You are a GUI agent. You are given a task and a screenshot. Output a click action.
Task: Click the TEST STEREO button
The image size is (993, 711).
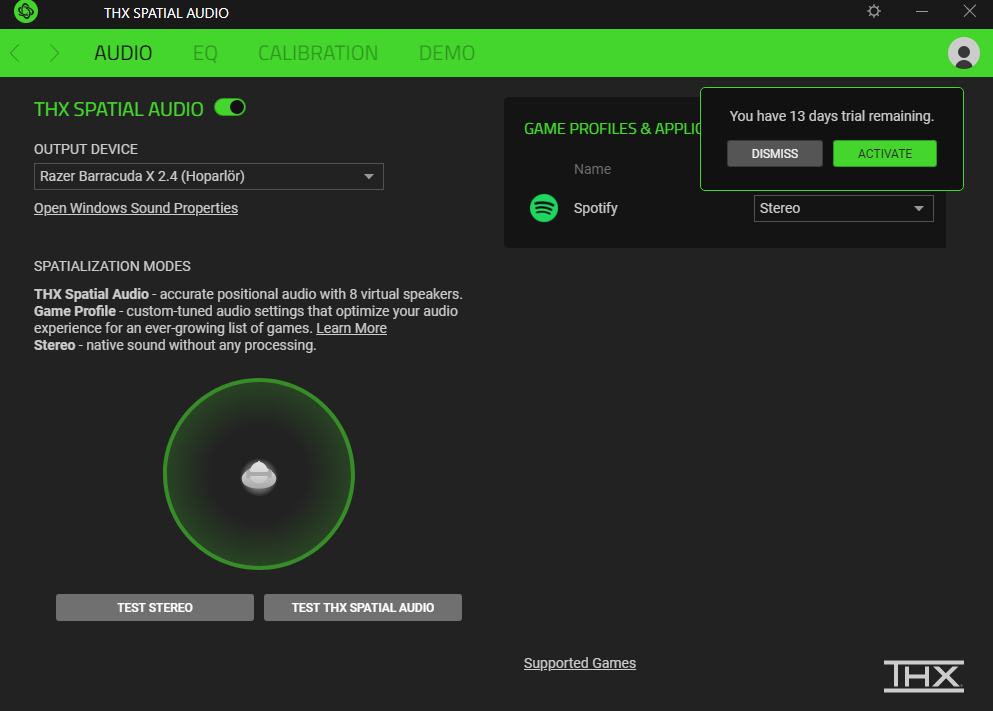point(155,608)
